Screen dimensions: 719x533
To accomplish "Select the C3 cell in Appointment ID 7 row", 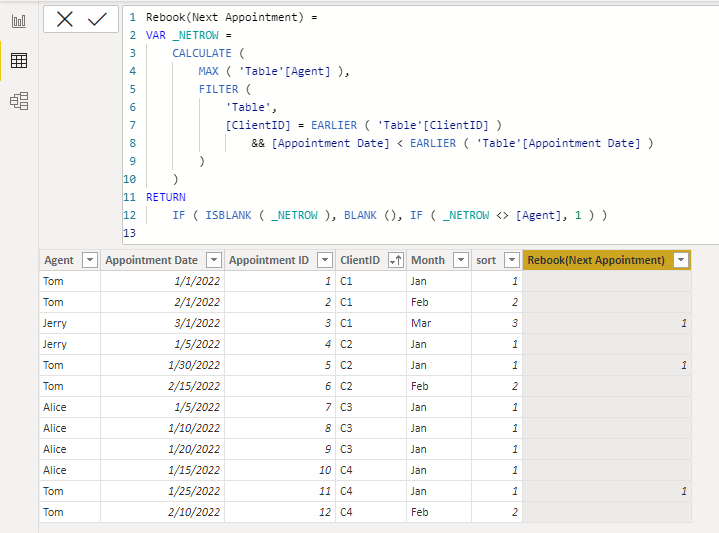I will tap(371, 407).
